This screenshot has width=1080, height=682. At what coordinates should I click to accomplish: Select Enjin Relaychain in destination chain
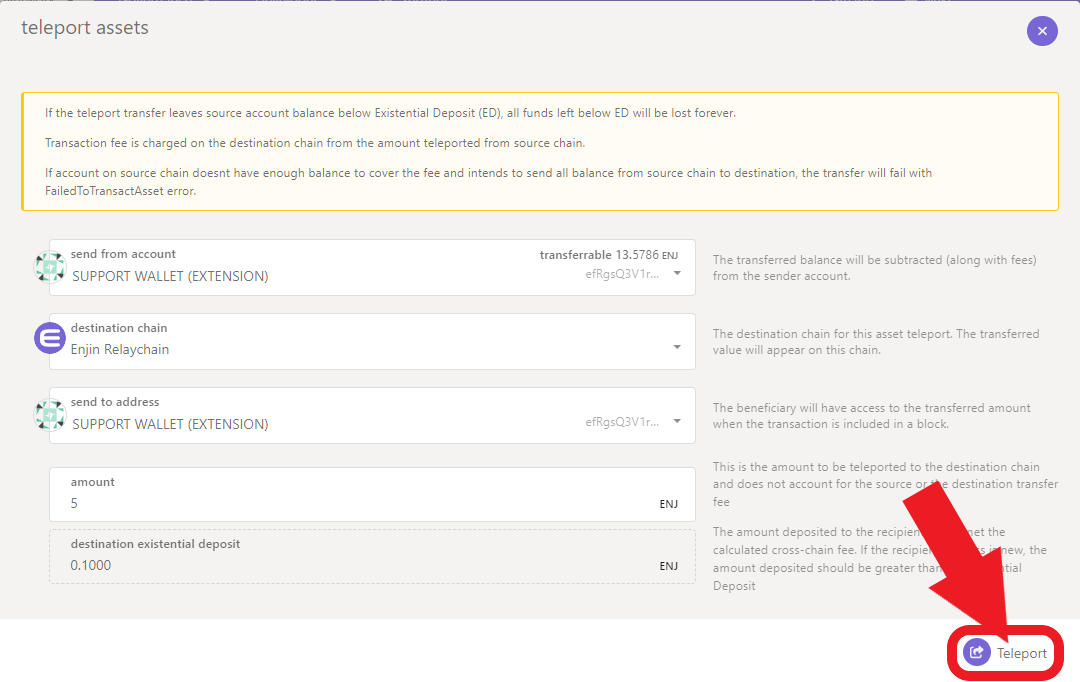[x=120, y=349]
